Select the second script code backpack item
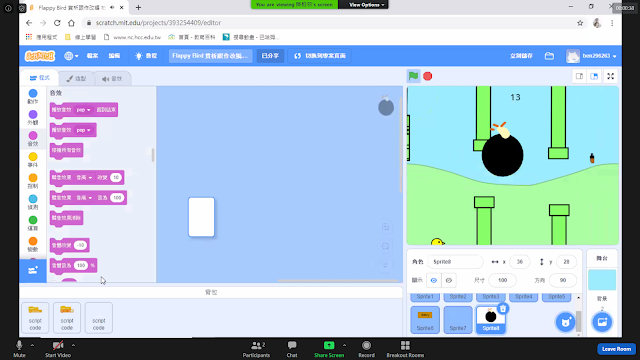640x360 pixels. pyautogui.click(x=67, y=318)
